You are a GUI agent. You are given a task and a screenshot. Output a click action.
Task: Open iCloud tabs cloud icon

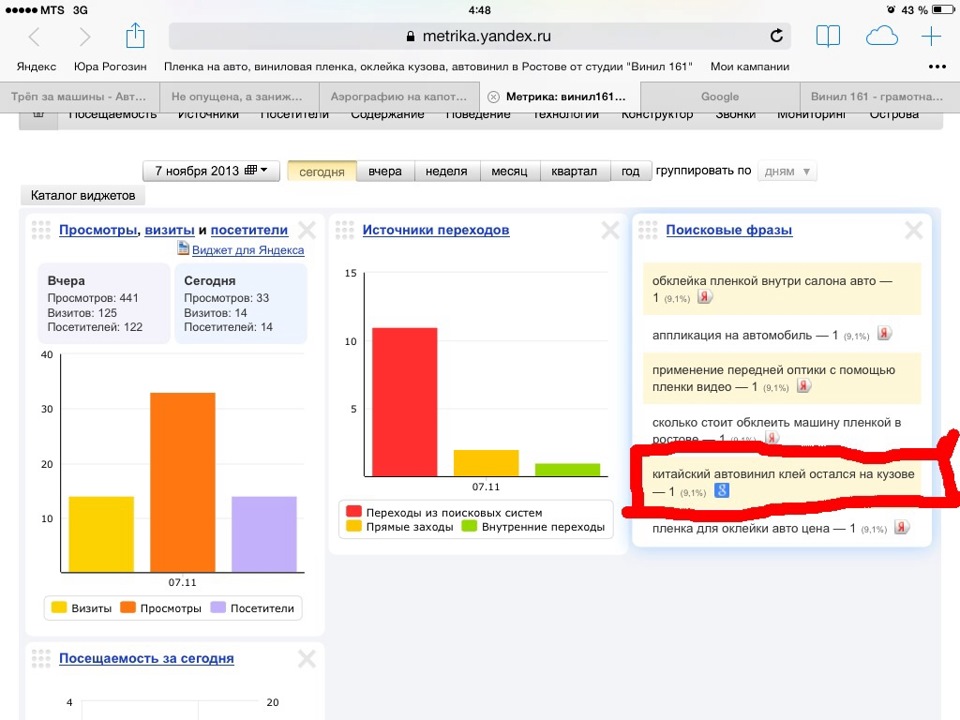click(x=882, y=36)
